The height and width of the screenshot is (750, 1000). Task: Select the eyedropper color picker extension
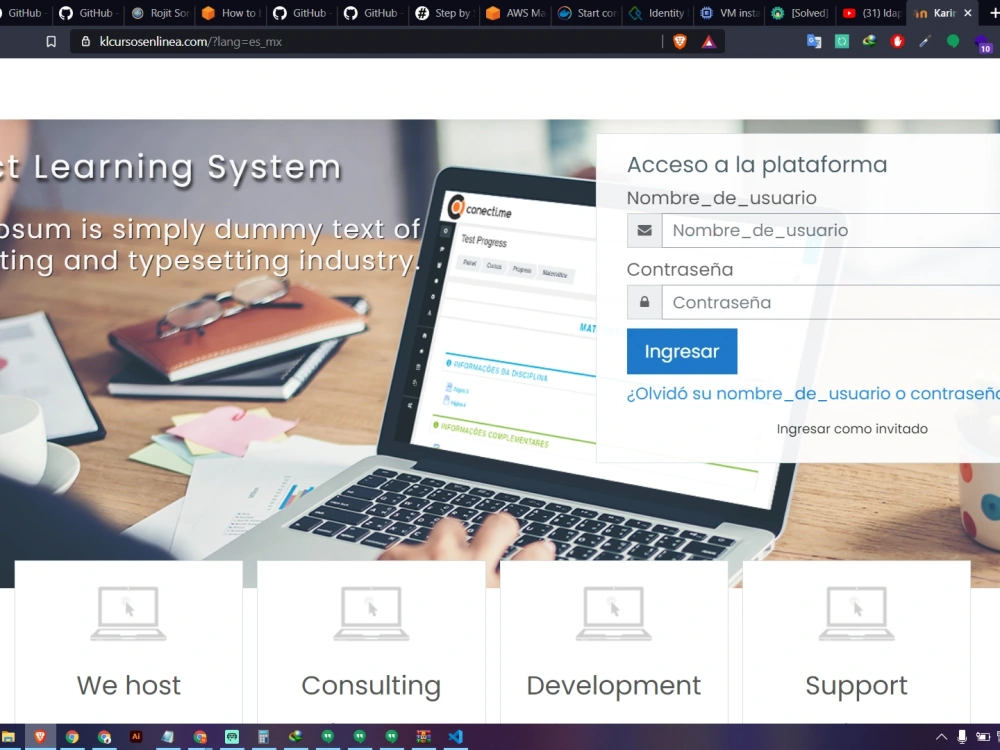coord(925,42)
